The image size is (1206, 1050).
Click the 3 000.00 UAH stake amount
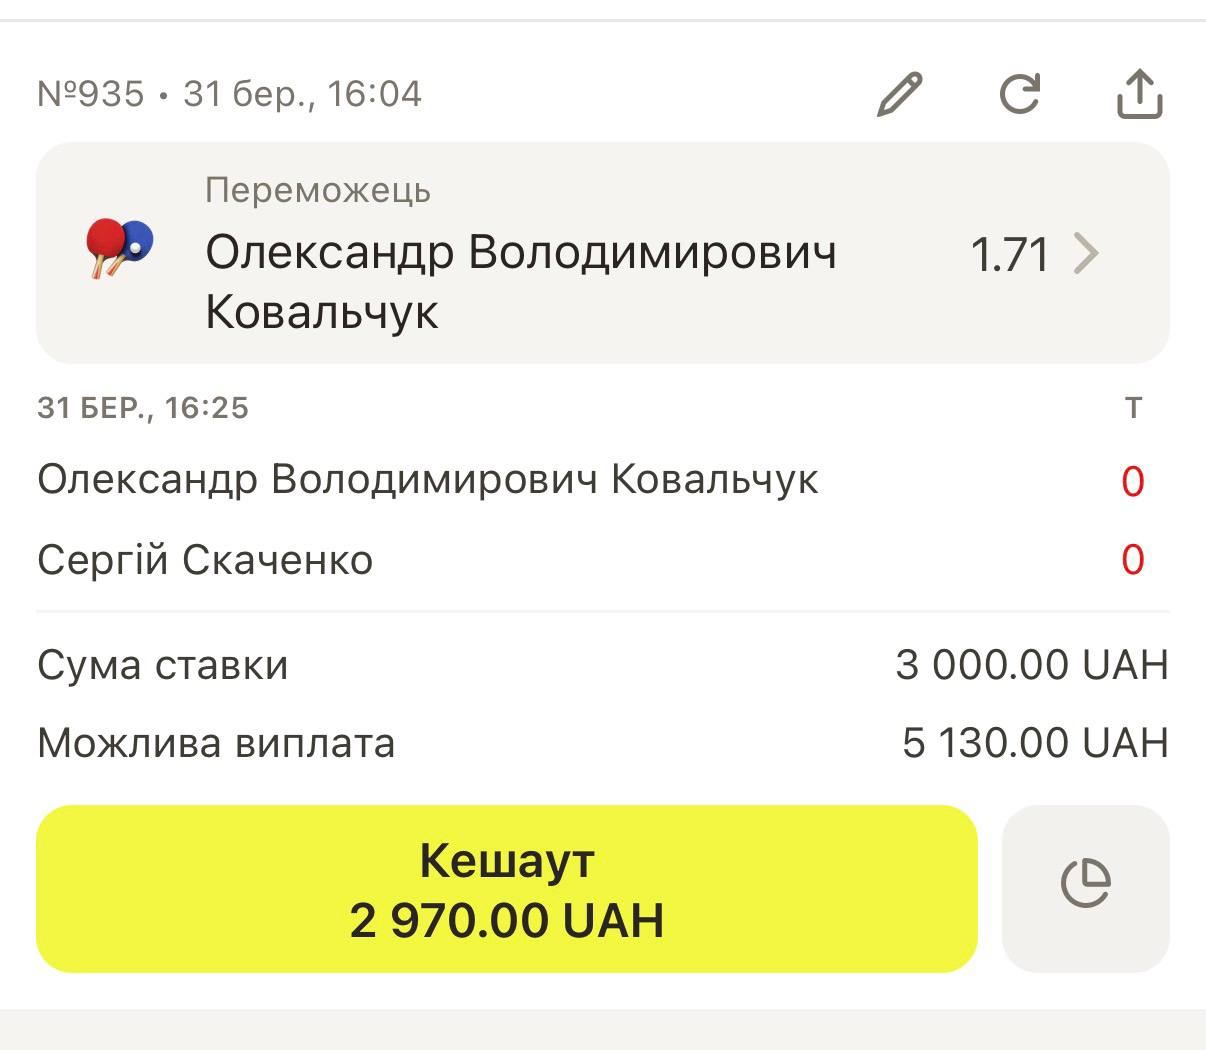point(1031,665)
